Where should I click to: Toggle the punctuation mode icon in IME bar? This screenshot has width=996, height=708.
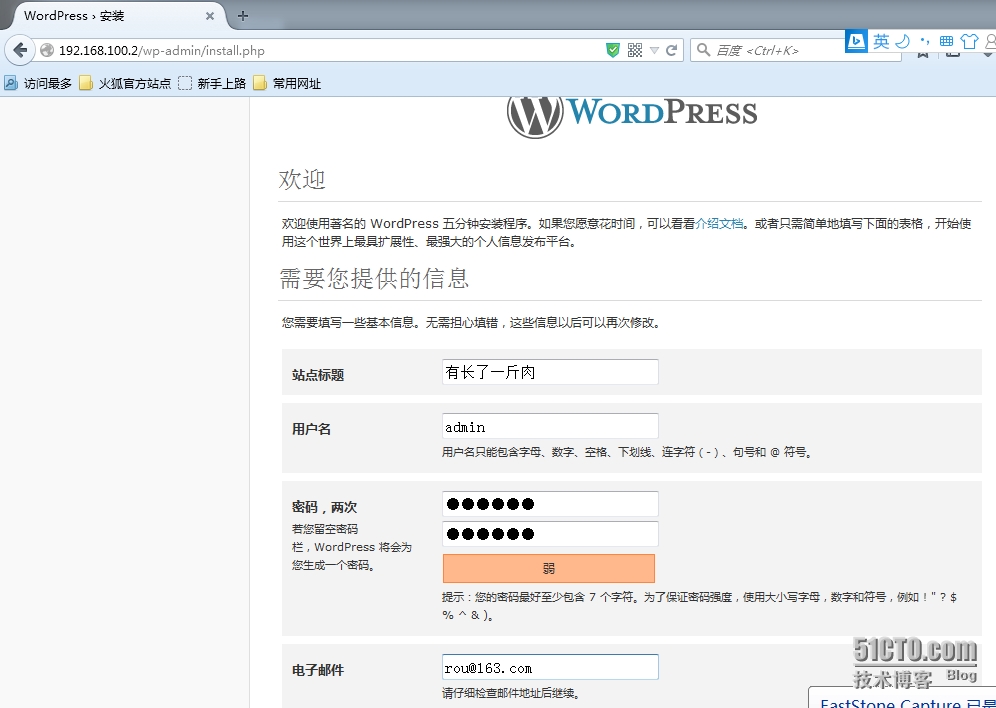(x=924, y=42)
